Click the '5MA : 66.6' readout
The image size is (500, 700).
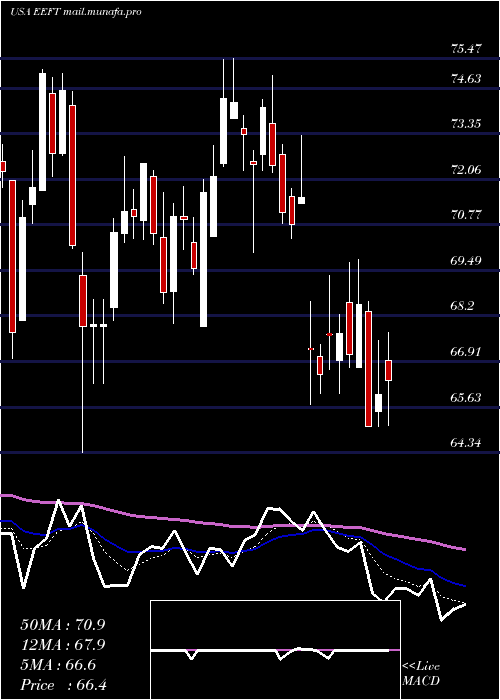pos(58,665)
